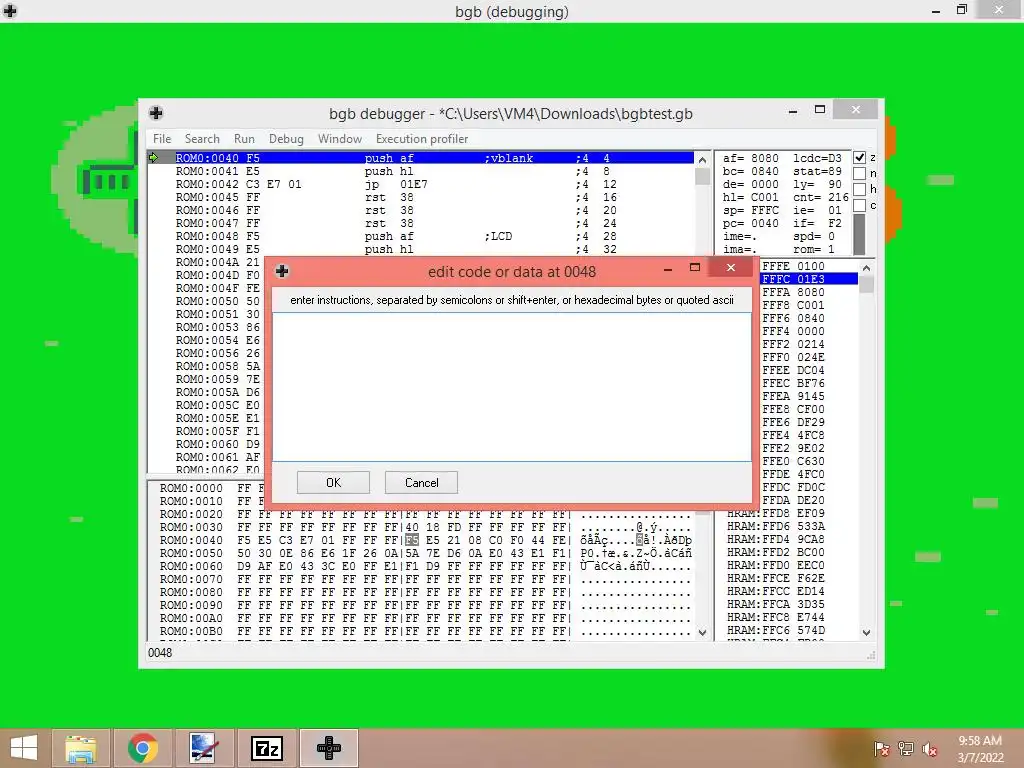1024x768 pixels.
Task: Click the stack pane scrollbar thumb
Action: [867, 284]
